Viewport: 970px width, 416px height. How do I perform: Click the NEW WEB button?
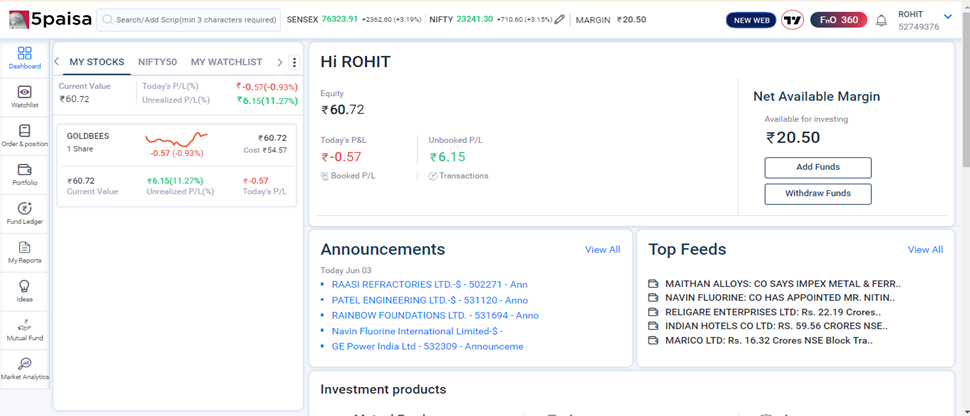point(752,20)
